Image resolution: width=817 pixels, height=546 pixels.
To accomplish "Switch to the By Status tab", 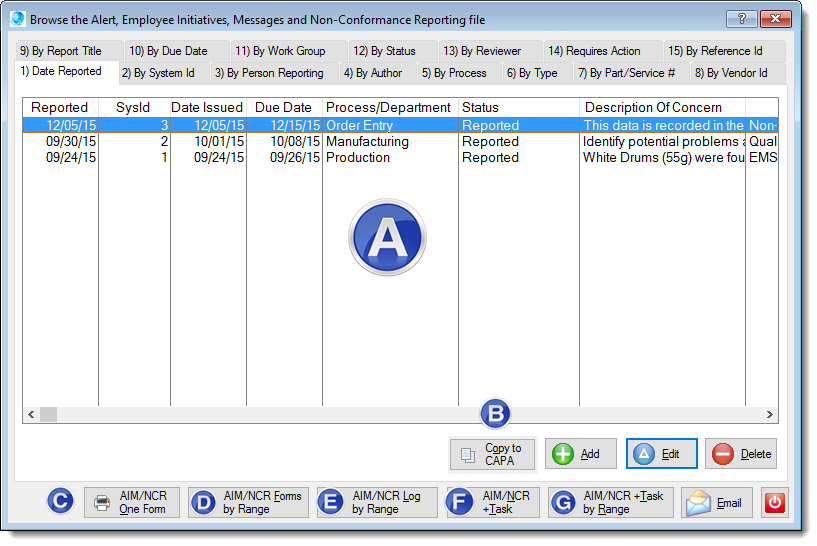I will [x=384, y=51].
